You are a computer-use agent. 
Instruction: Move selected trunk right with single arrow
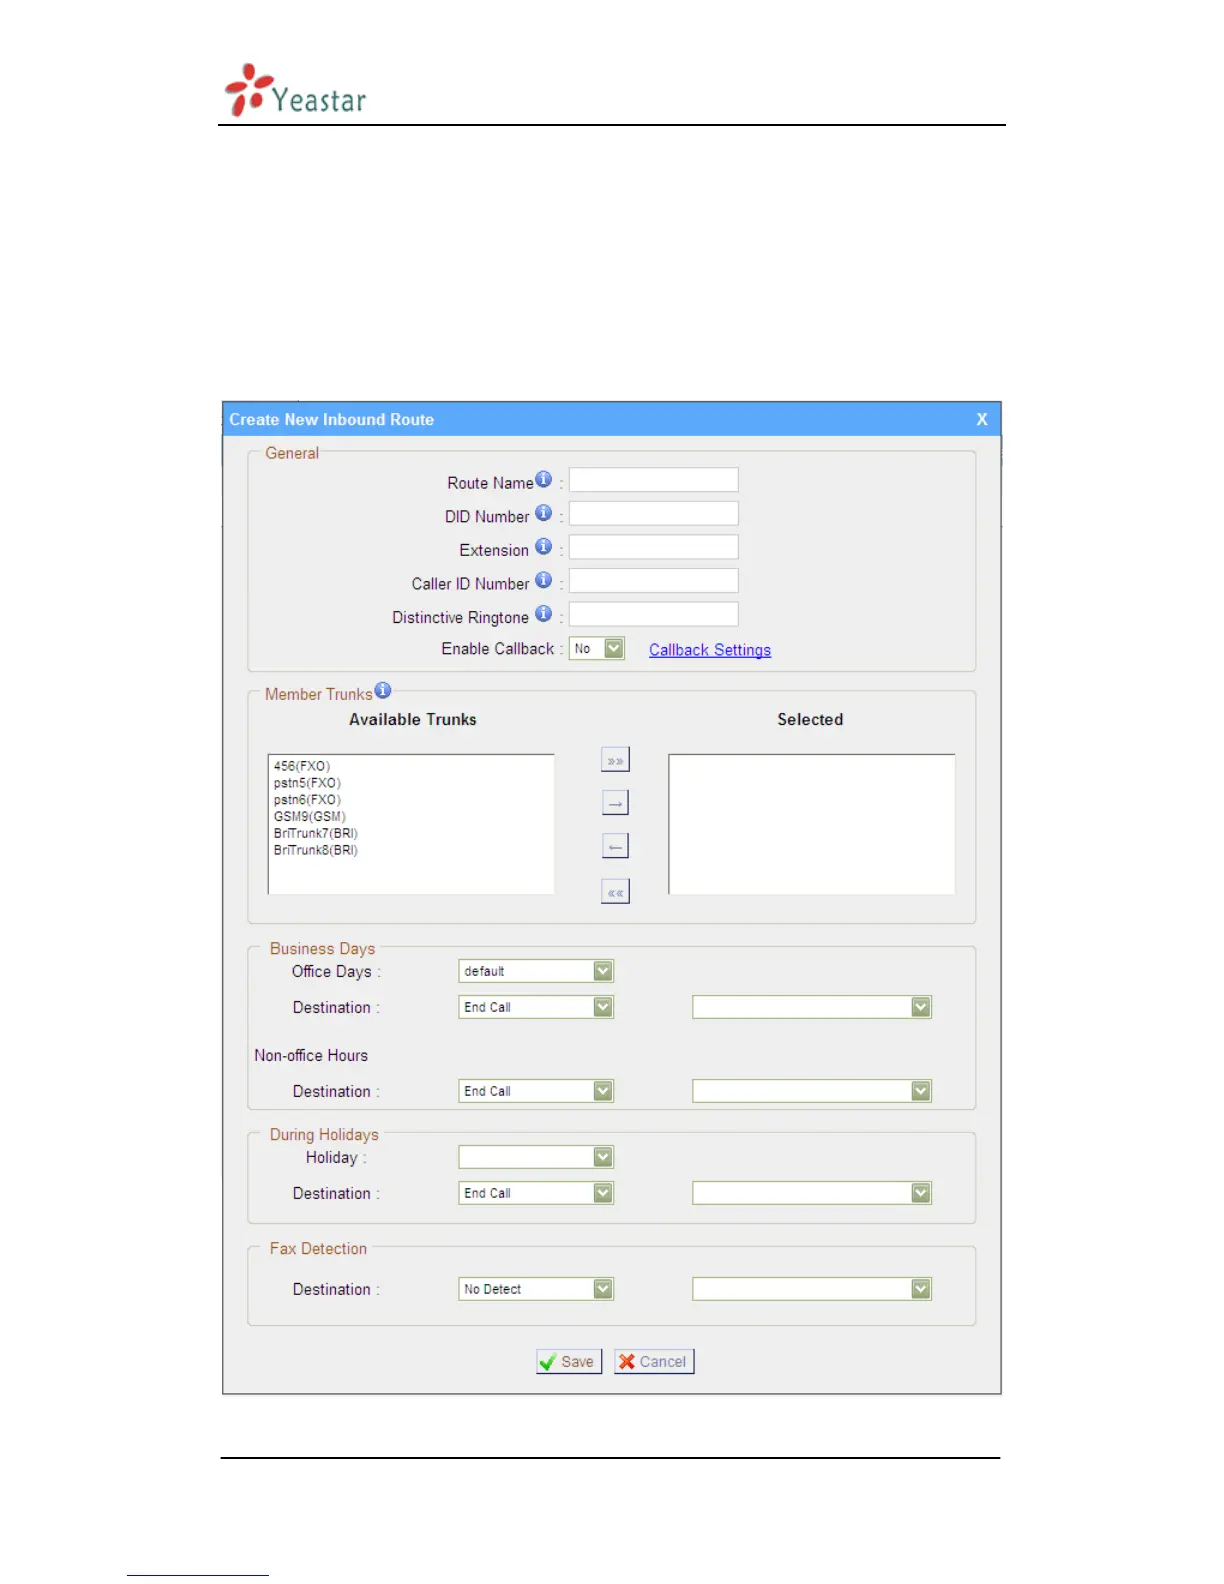coord(615,803)
